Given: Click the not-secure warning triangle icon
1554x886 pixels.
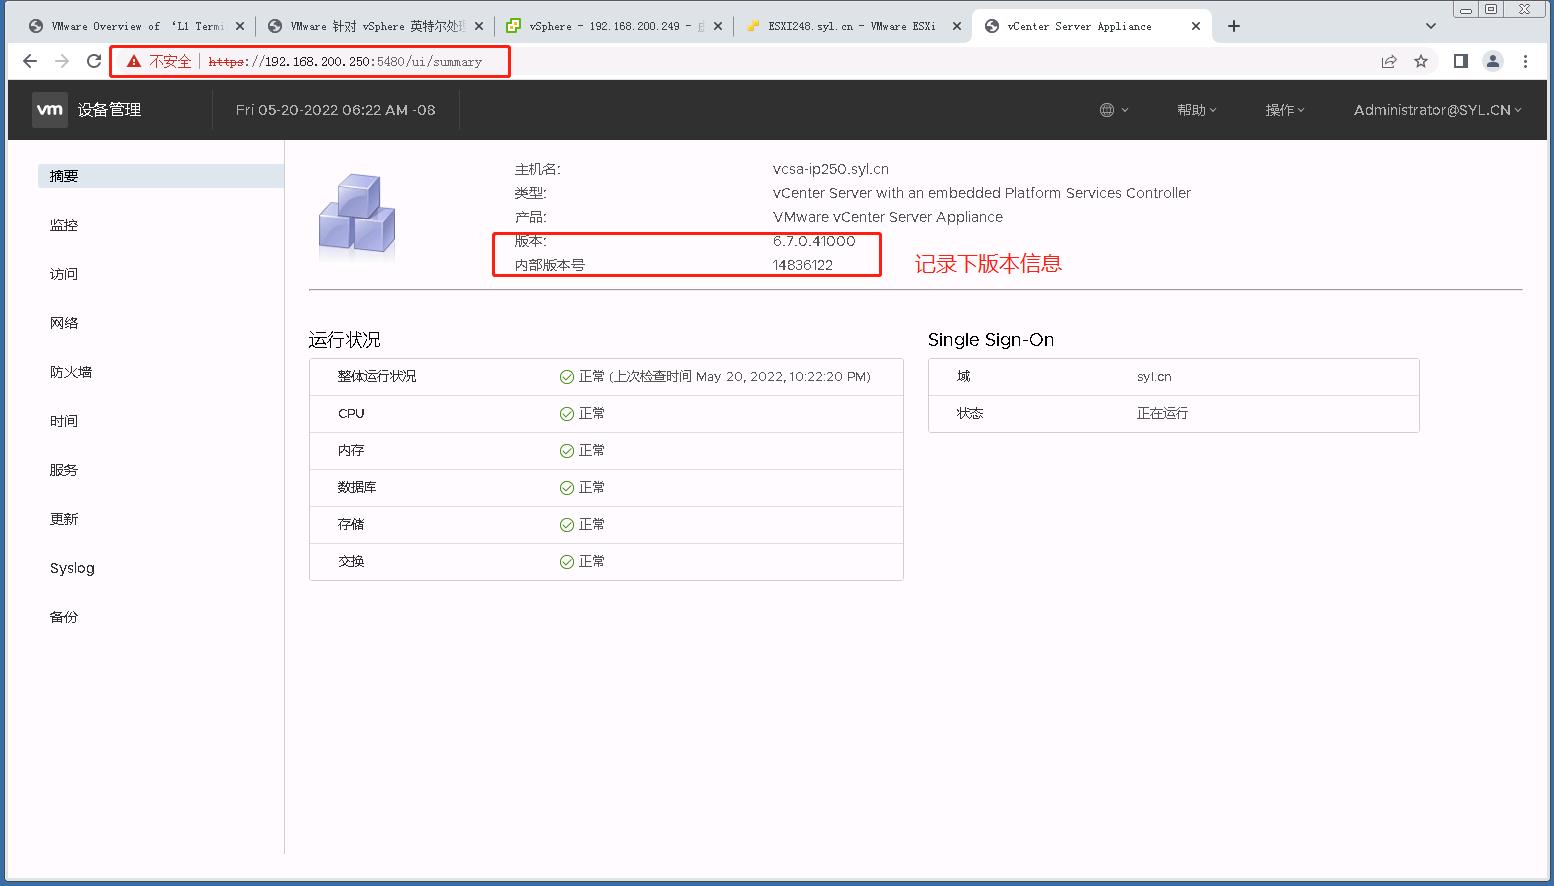Looking at the screenshot, I should (134, 61).
